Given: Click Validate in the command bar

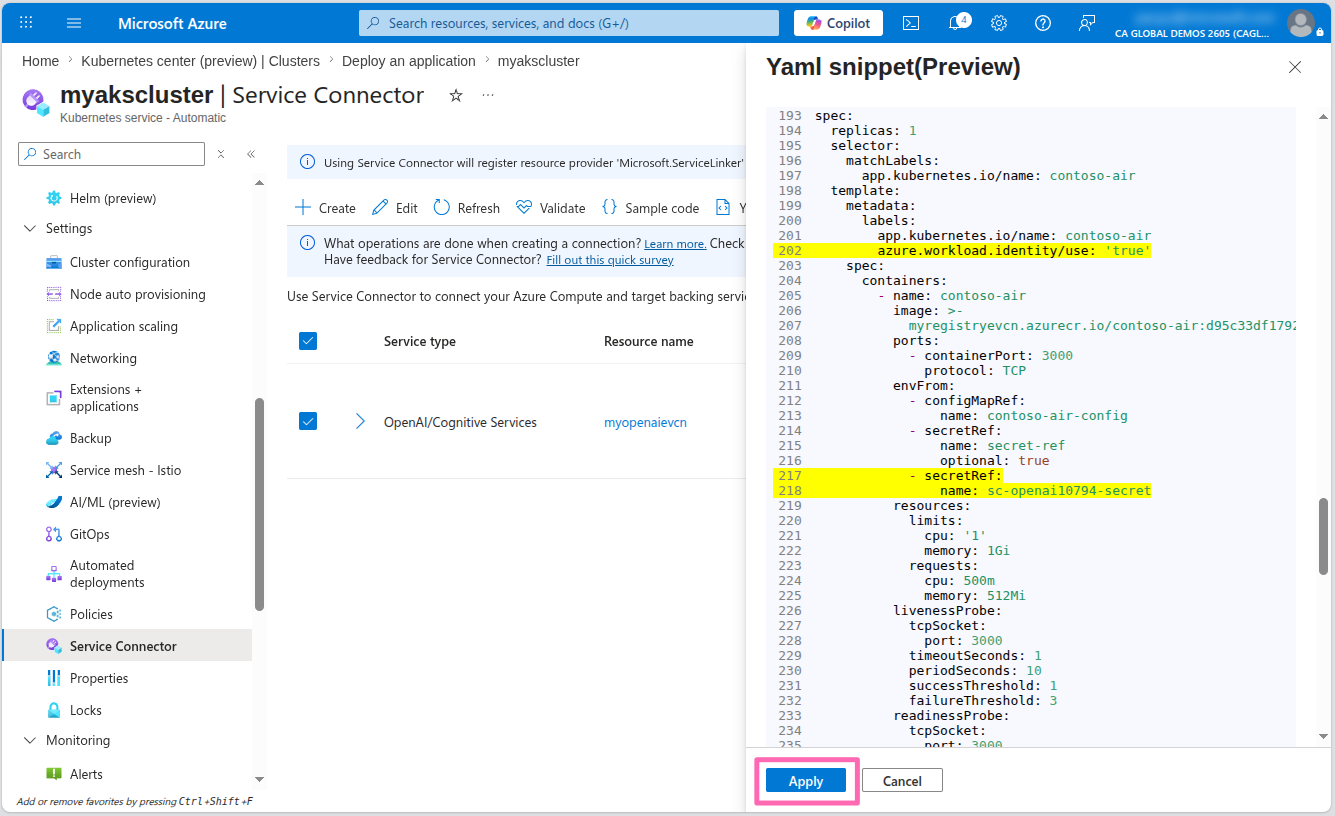Looking at the screenshot, I should [x=551, y=208].
